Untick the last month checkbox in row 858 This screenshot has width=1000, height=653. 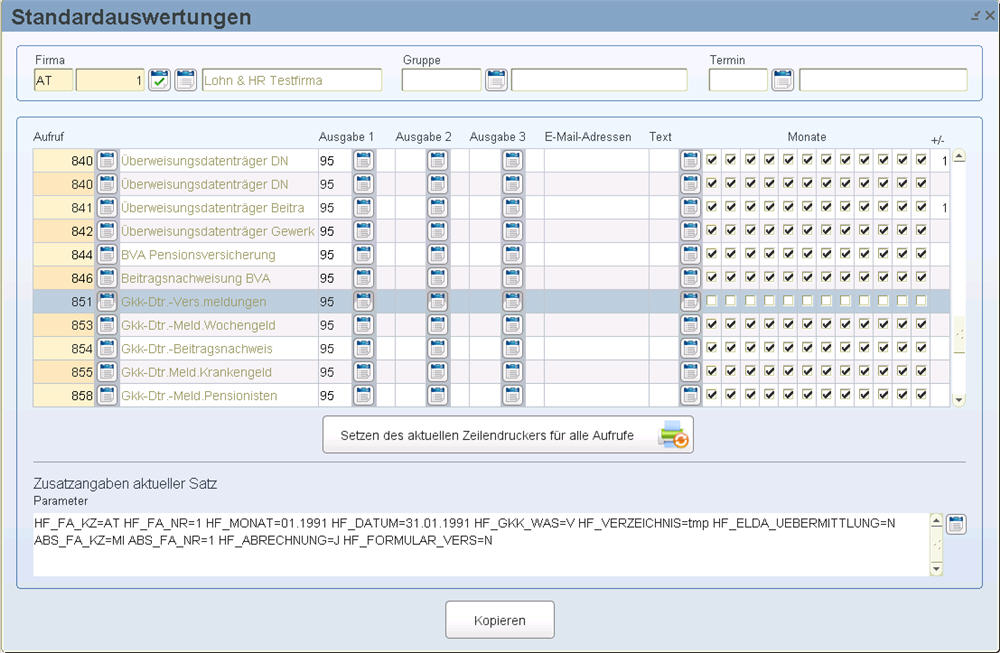pyautogui.click(x=921, y=395)
